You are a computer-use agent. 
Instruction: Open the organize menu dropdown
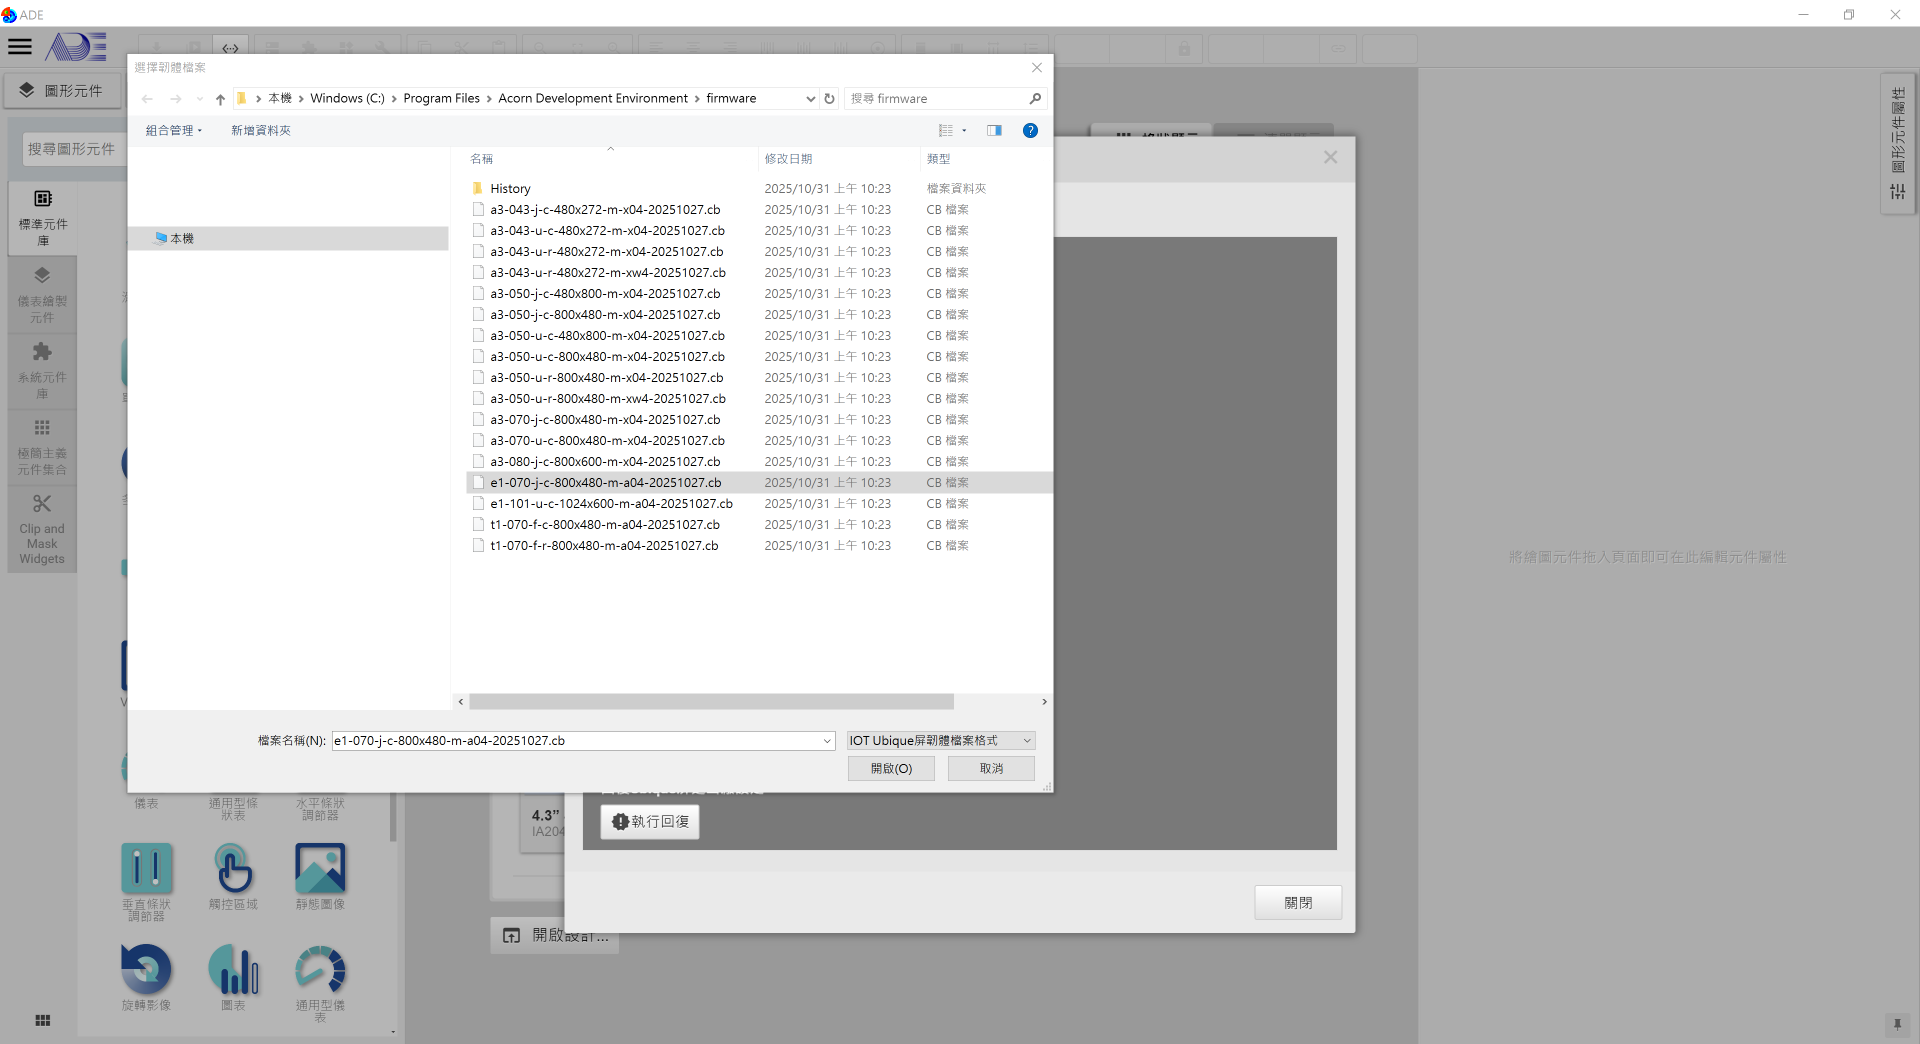[x=173, y=131]
